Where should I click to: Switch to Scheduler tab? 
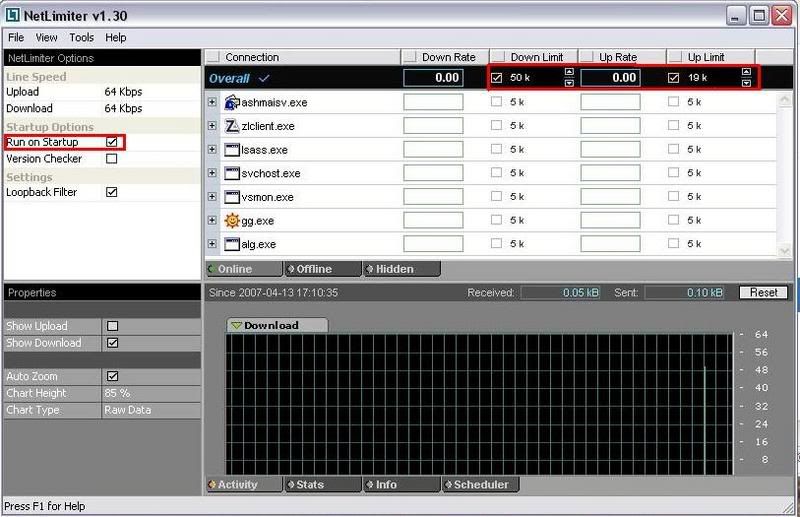[481, 484]
